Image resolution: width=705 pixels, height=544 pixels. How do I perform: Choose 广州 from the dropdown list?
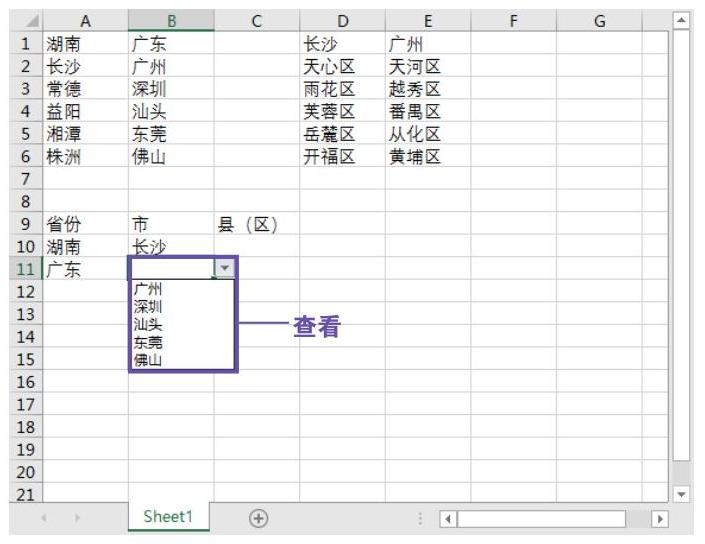pos(182,289)
